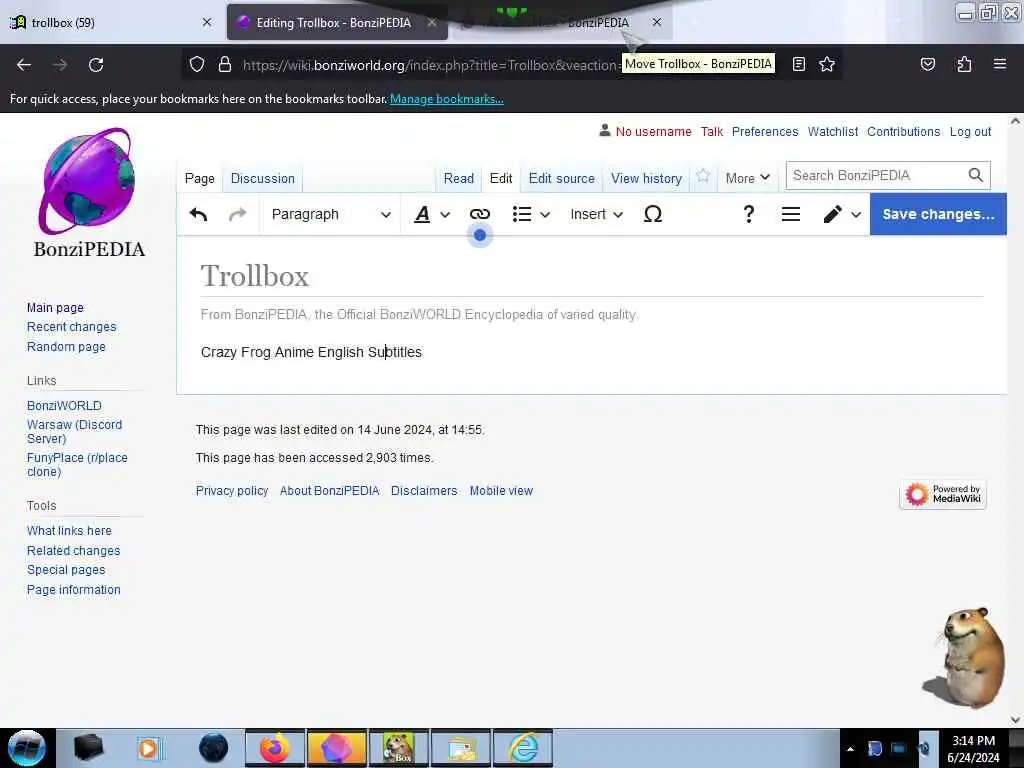Screen dimensions: 1024x768
Task: Open the Watchlist link
Action: coord(833,131)
